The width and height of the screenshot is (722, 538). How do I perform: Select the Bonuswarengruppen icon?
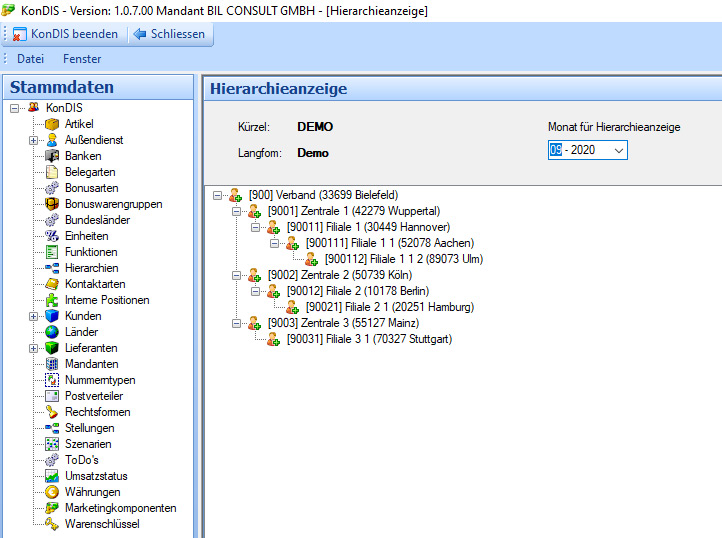[x=52, y=204]
